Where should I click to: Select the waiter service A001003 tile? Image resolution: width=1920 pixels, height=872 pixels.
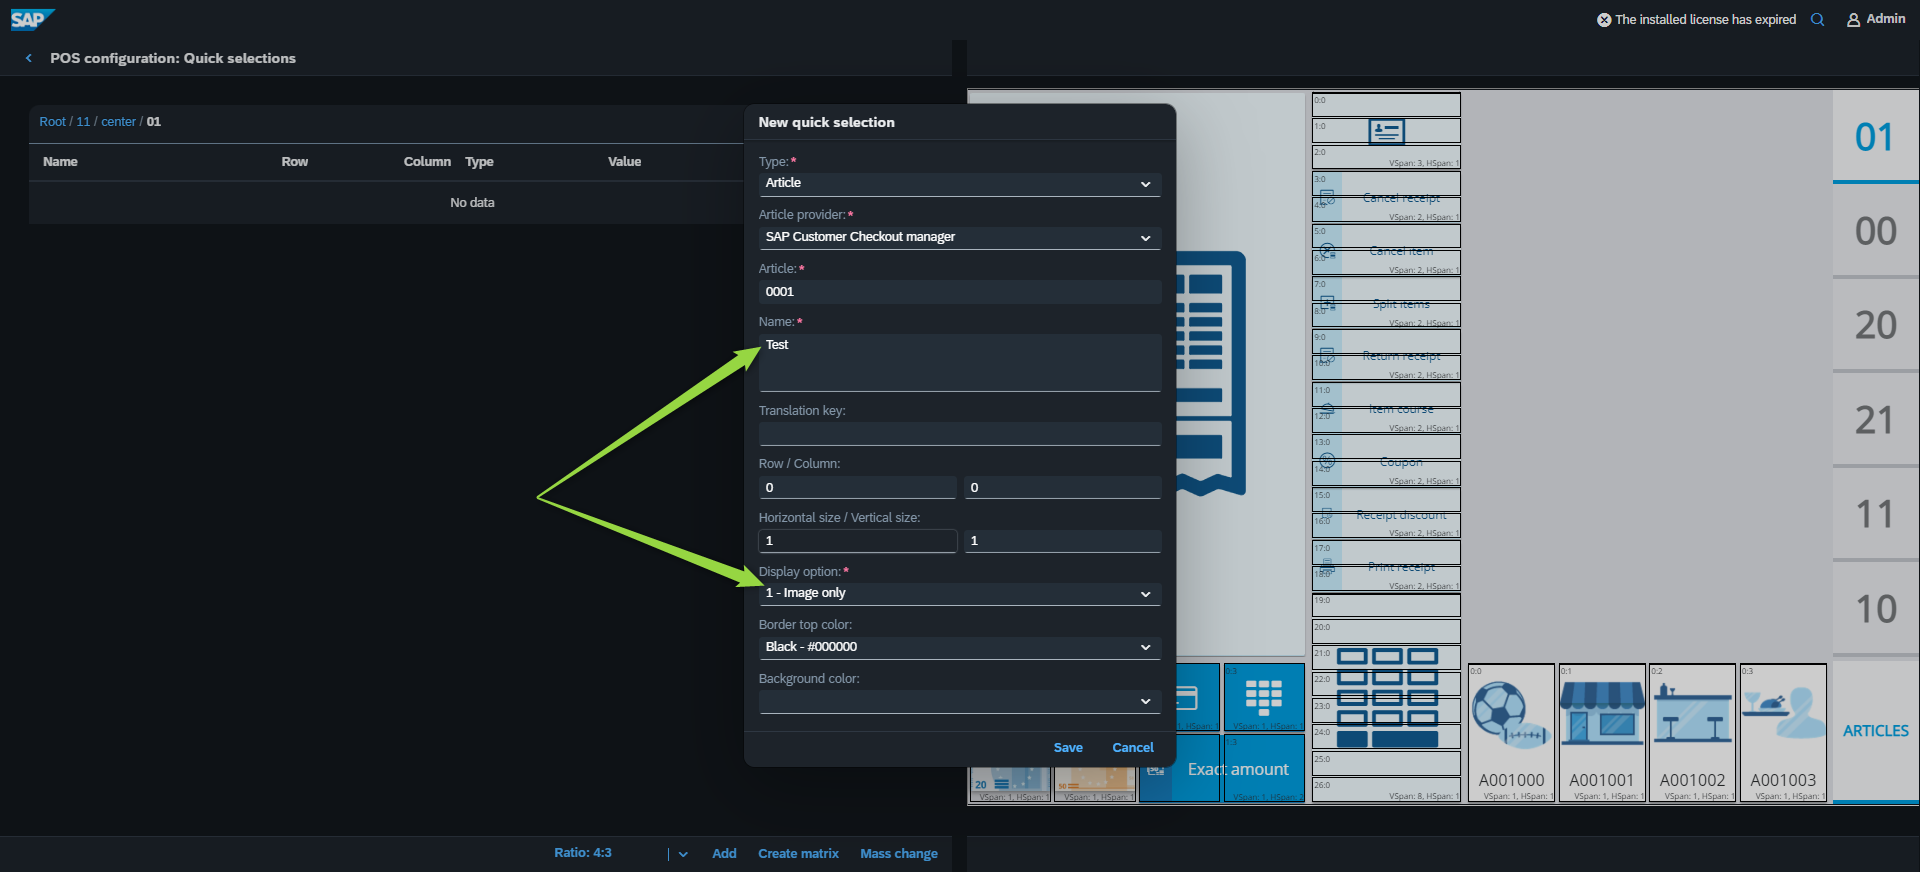click(x=1783, y=732)
